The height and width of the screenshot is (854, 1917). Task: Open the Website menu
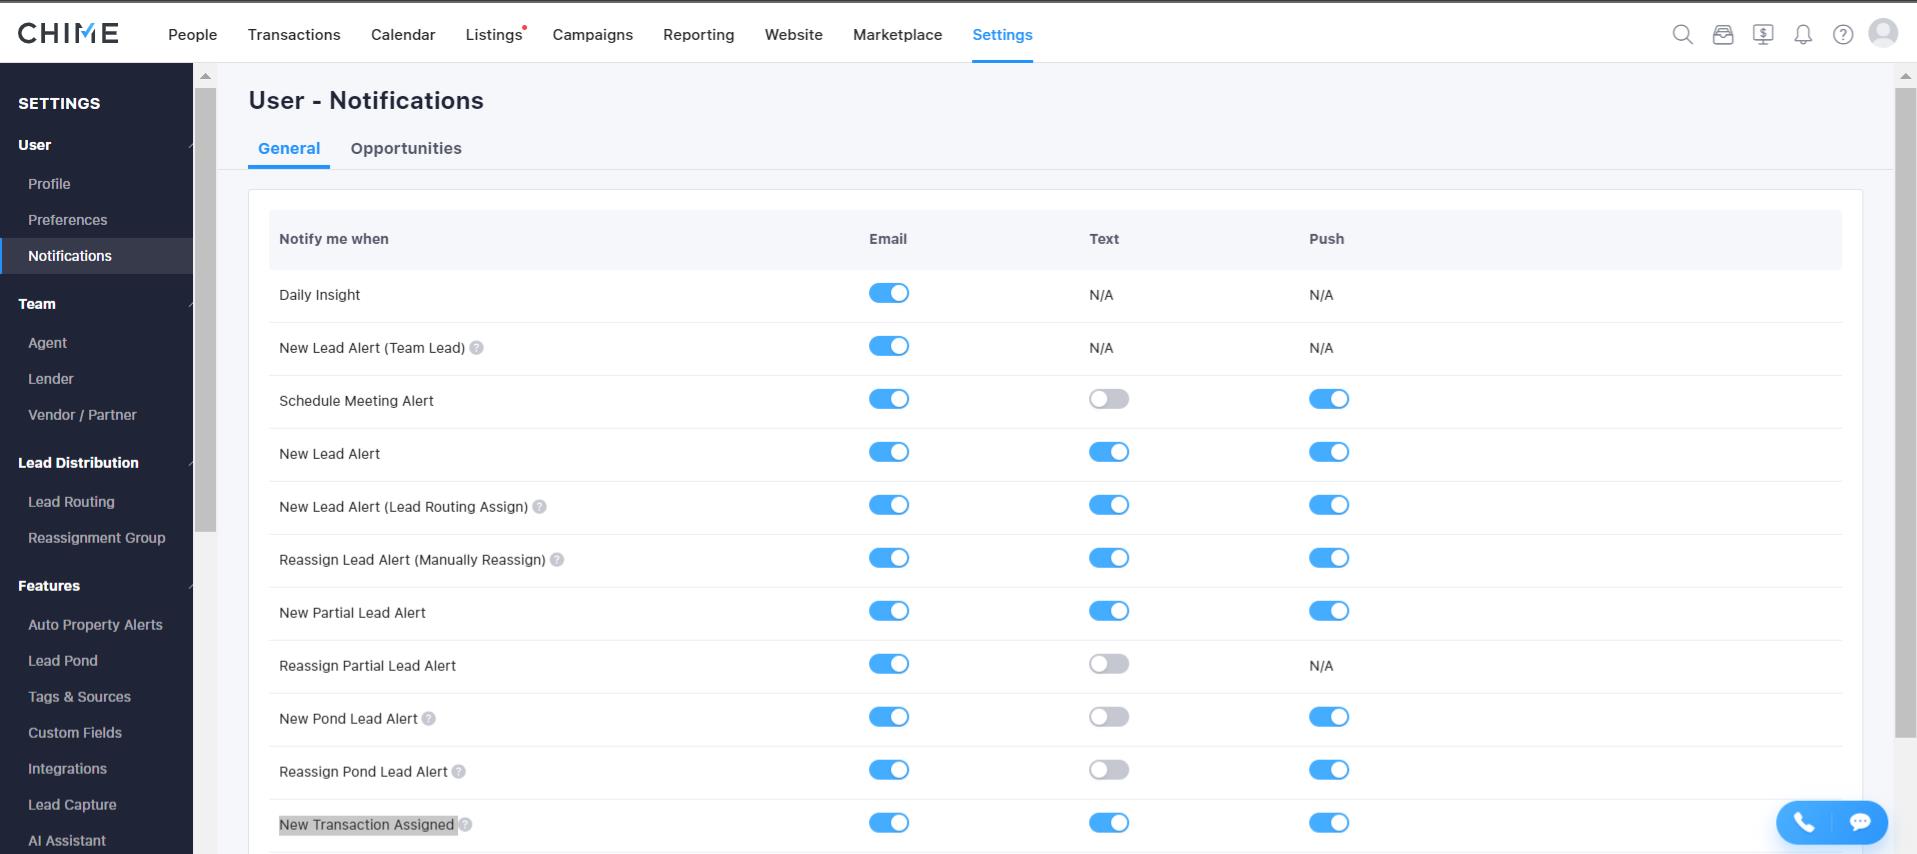point(793,35)
